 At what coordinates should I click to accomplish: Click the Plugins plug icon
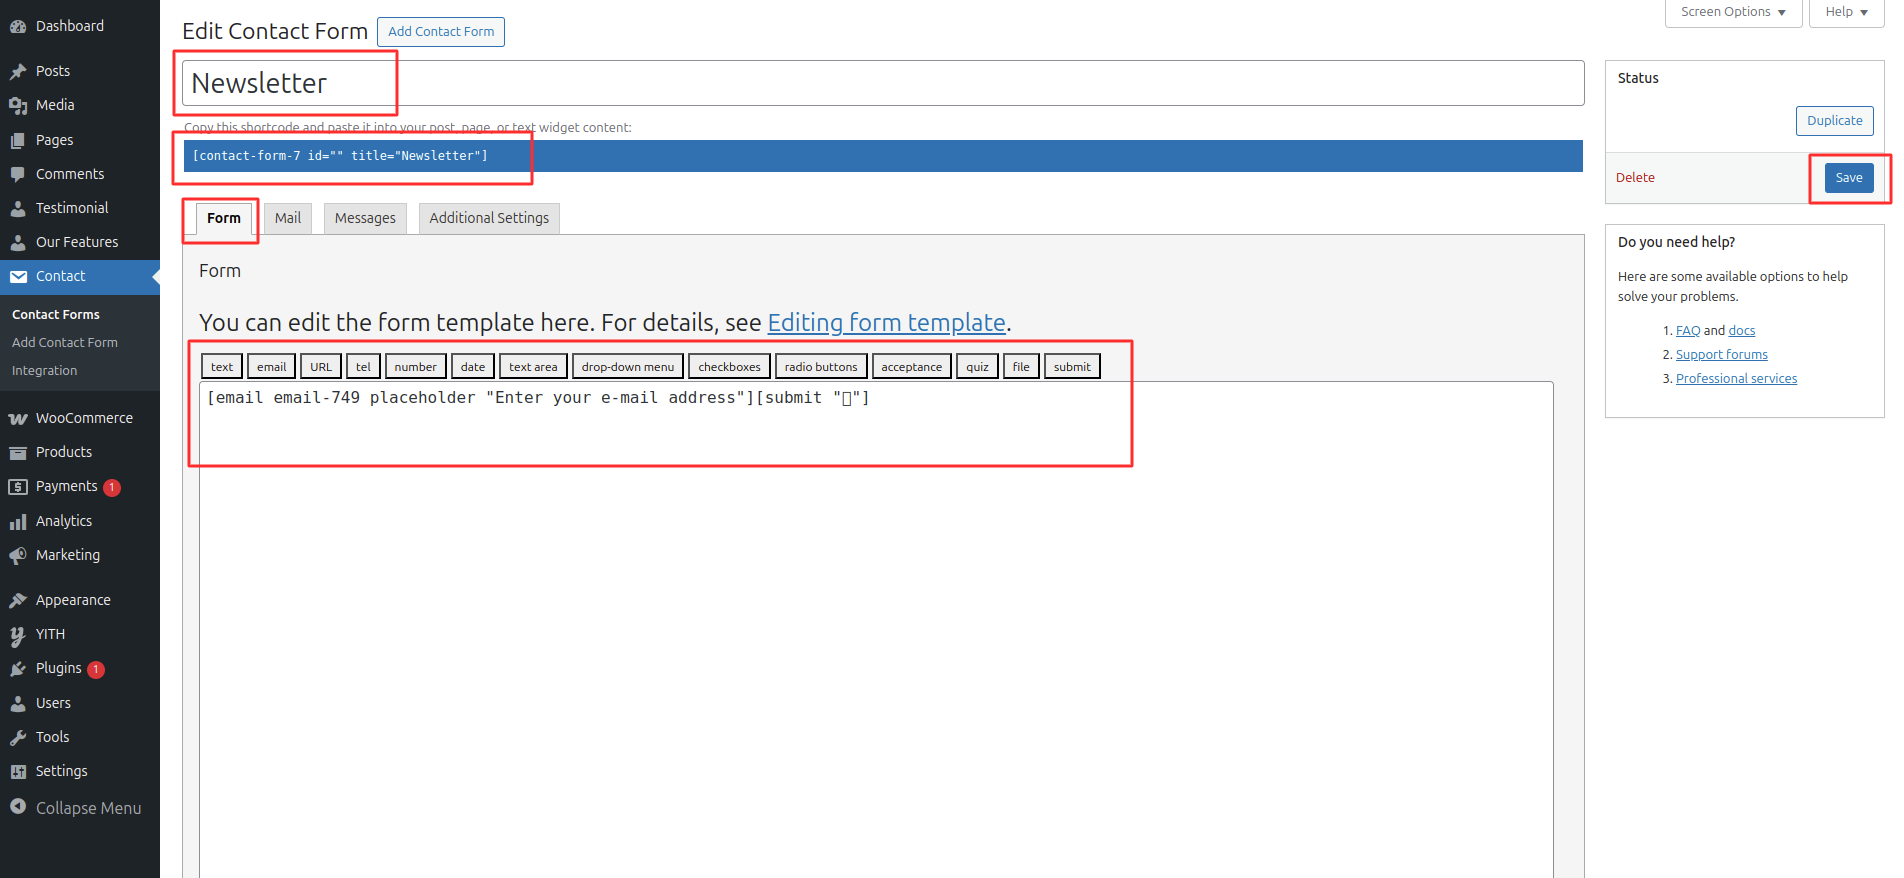point(18,668)
